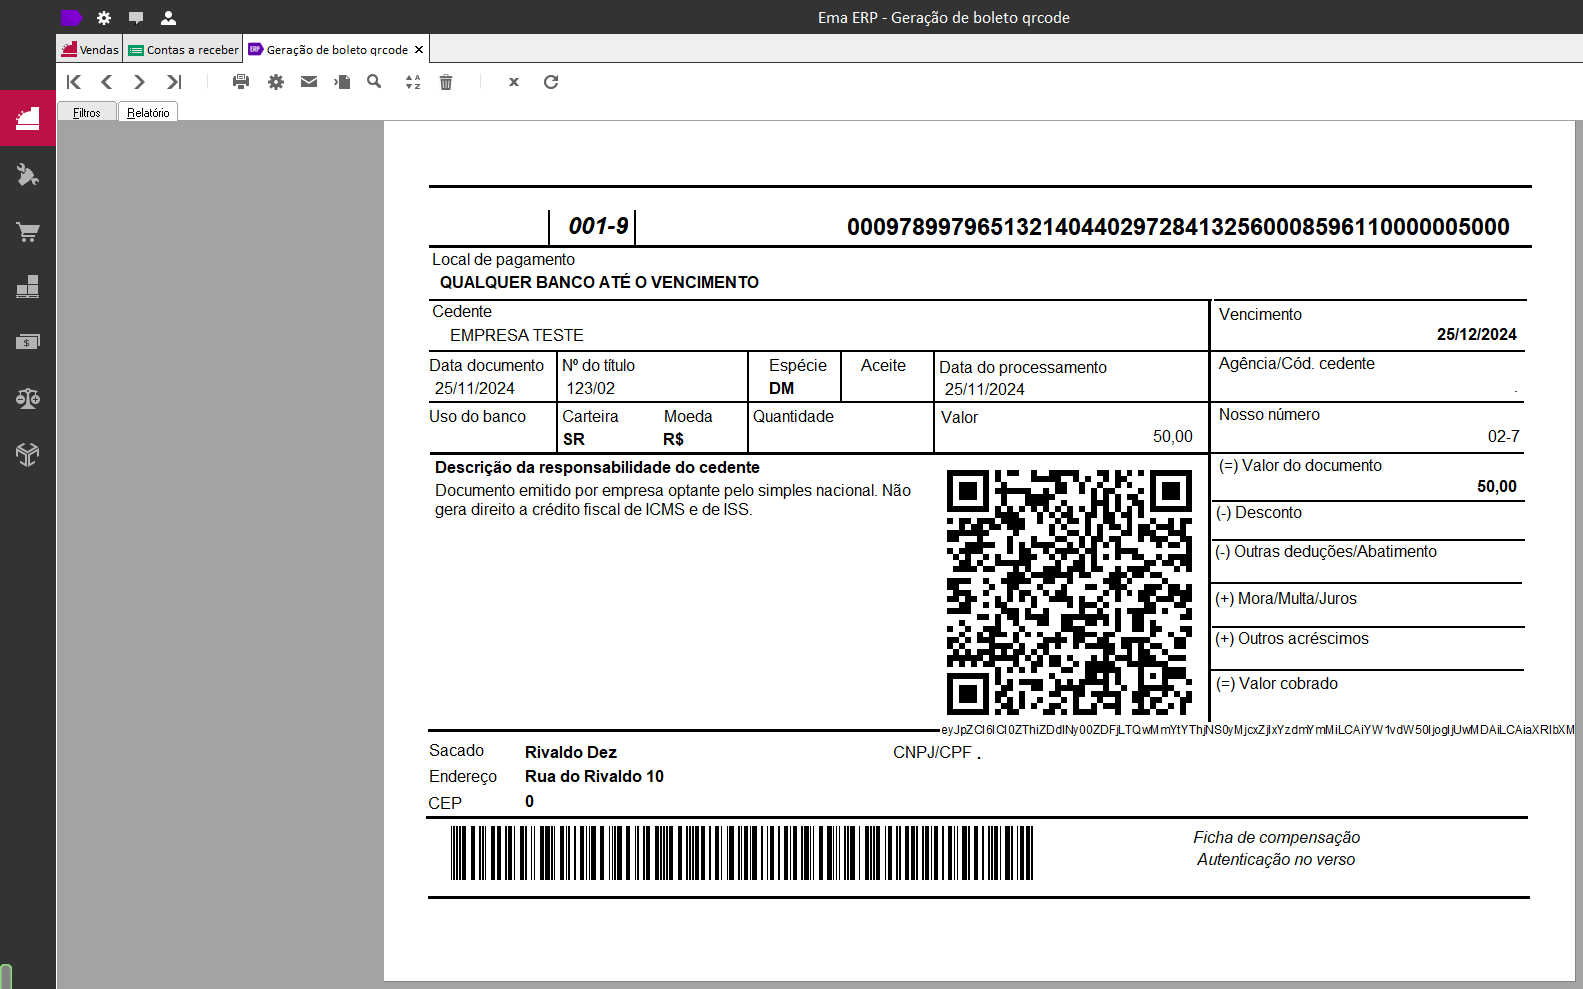Click the QR code image on the boleto

[x=1069, y=593]
